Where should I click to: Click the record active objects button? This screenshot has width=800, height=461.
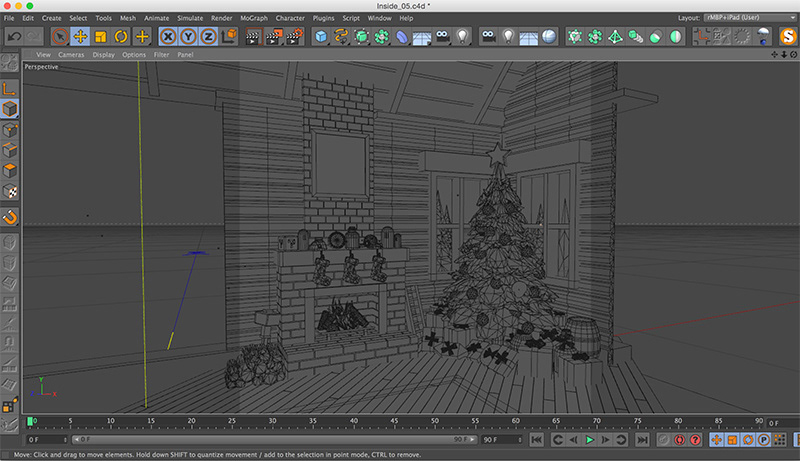click(x=663, y=440)
